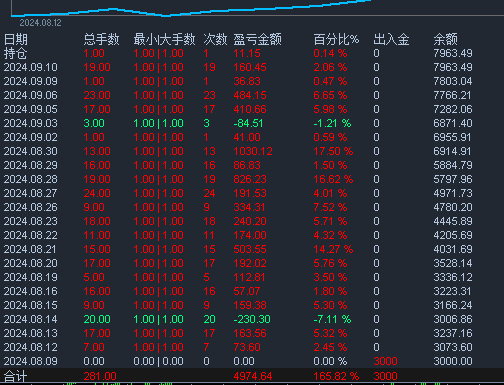Screen dimensions: 504x385
Task: Select the 2024.08.23 date row
Action: point(31,221)
